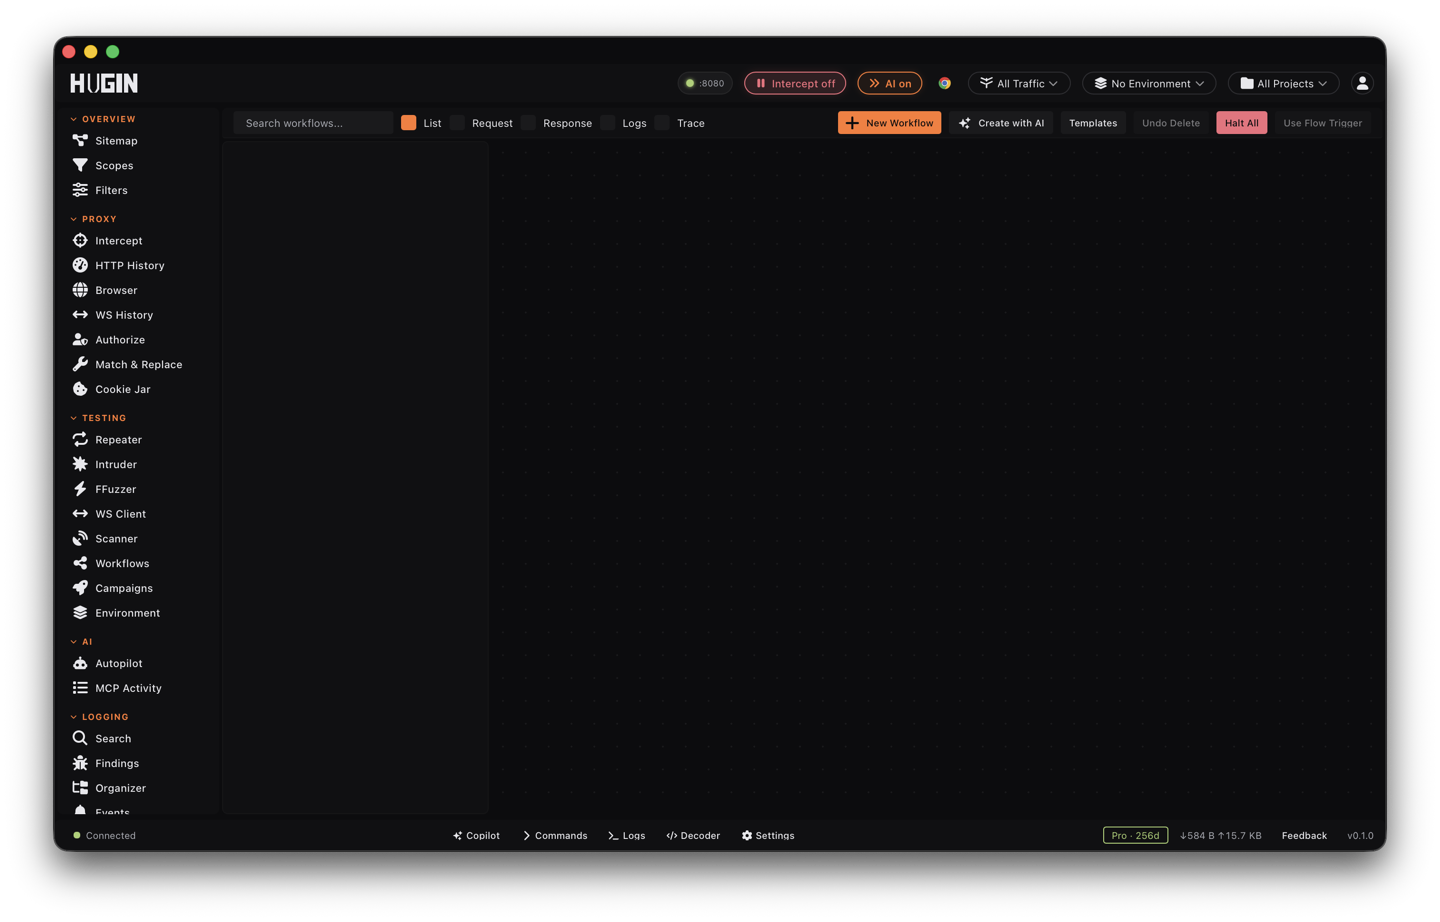The image size is (1440, 922).
Task: Open the All Projects dropdown
Action: (x=1284, y=83)
